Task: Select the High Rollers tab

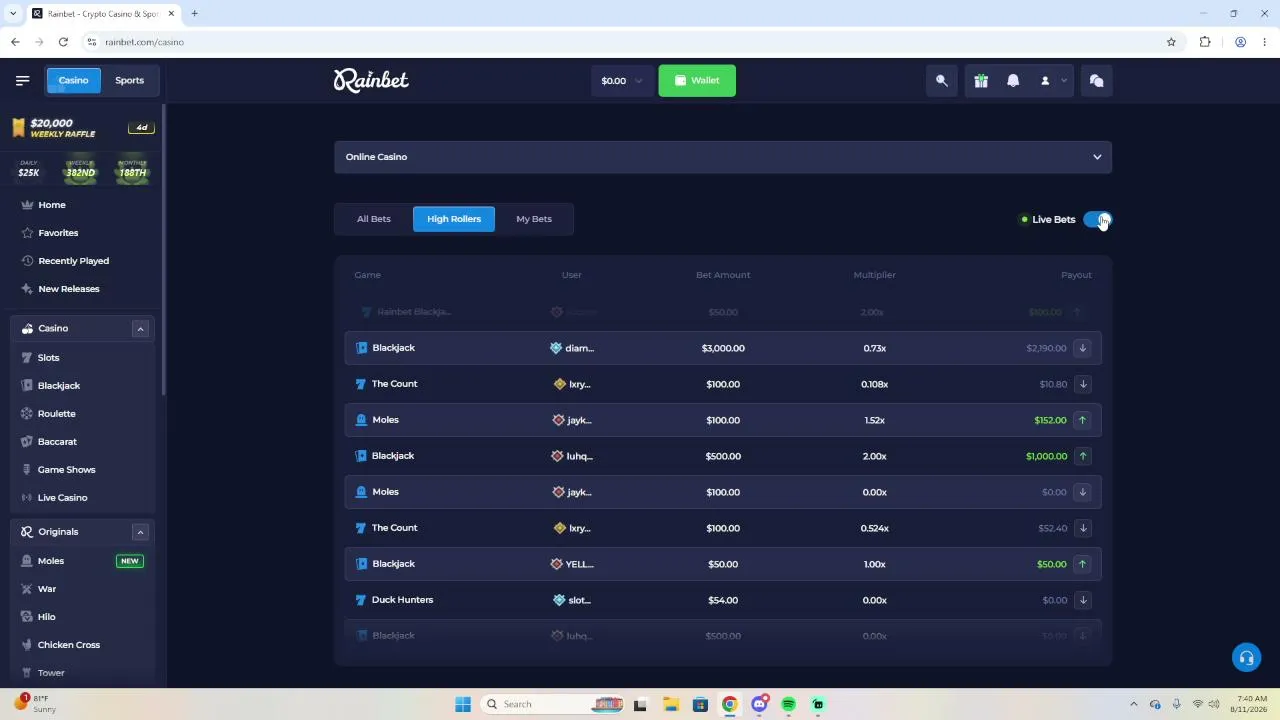Action: click(x=454, y=219)
